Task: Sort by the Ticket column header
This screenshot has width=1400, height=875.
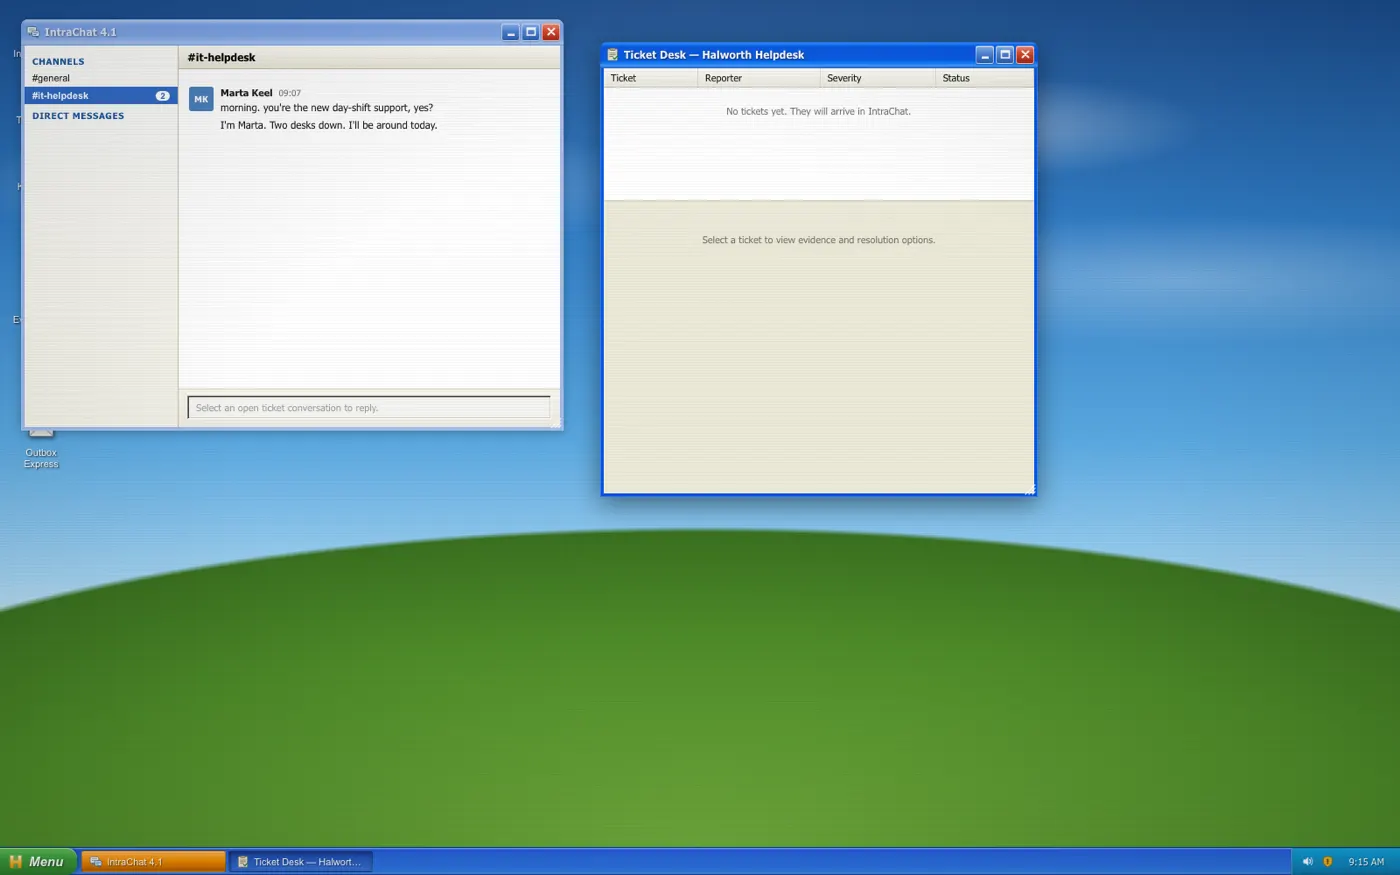Action: (x=651, y=78)
